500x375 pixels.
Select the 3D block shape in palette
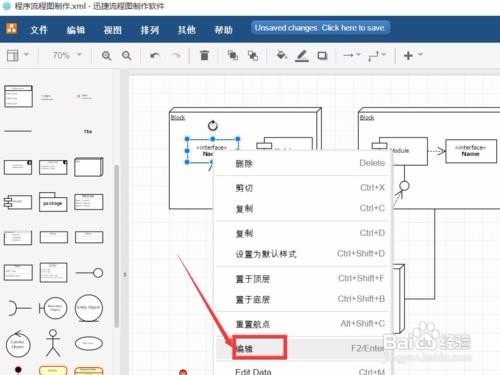pyautogui.click(x=89, y=167)
